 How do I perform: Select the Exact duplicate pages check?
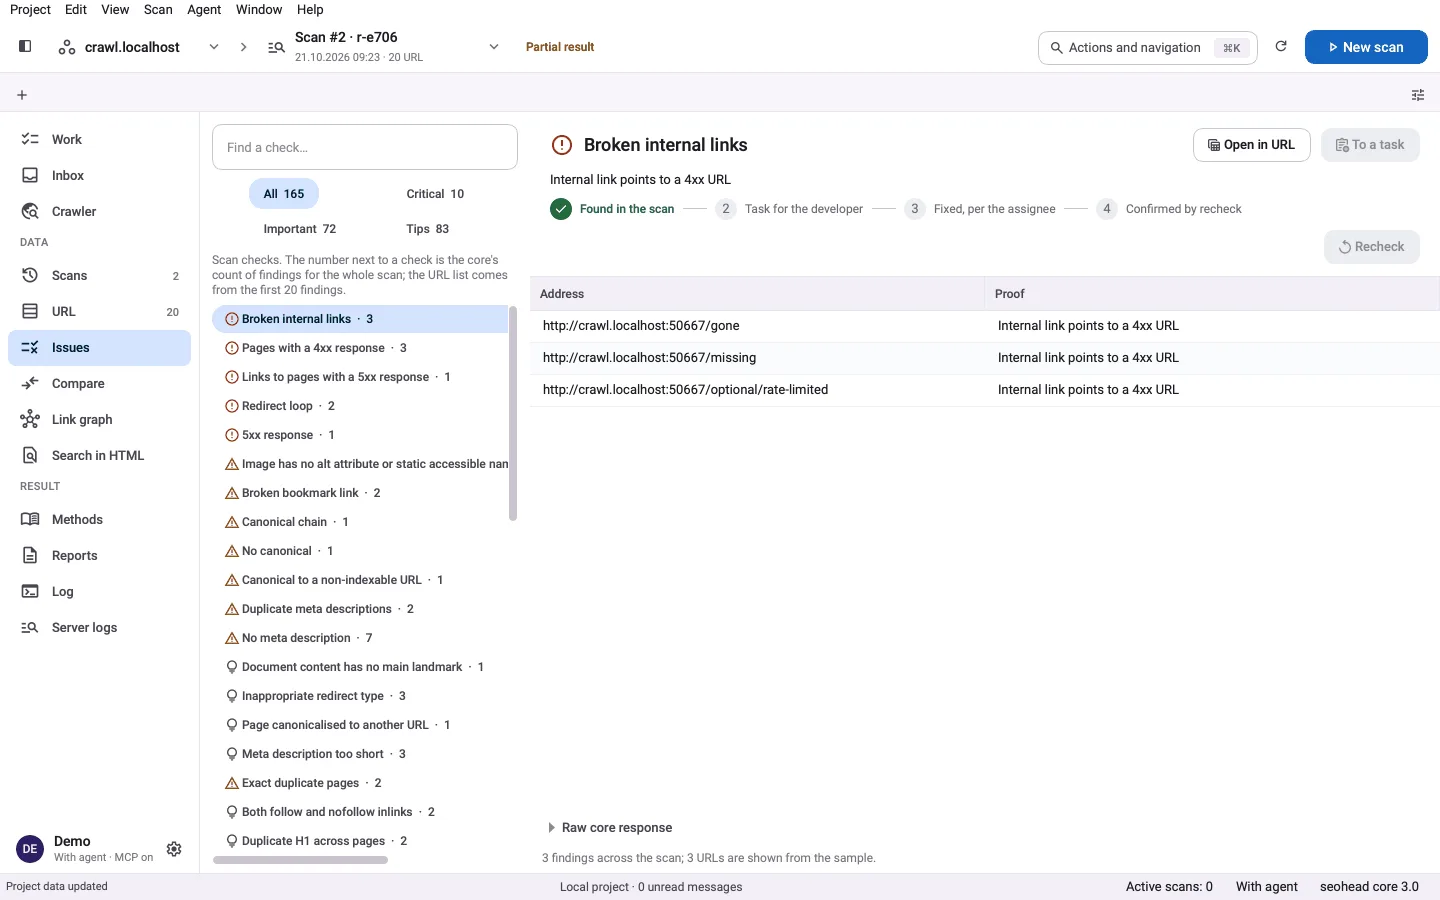(360, 783)
